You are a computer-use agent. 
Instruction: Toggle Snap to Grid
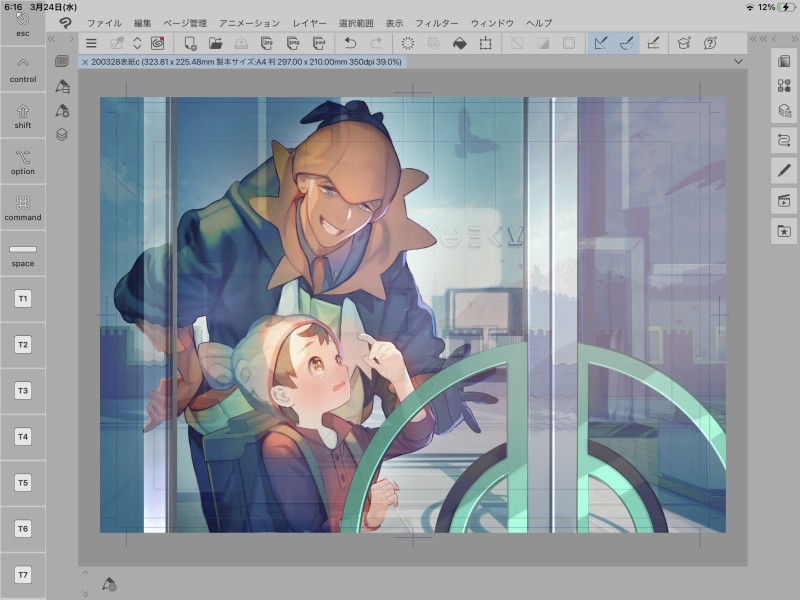(653, 43)
